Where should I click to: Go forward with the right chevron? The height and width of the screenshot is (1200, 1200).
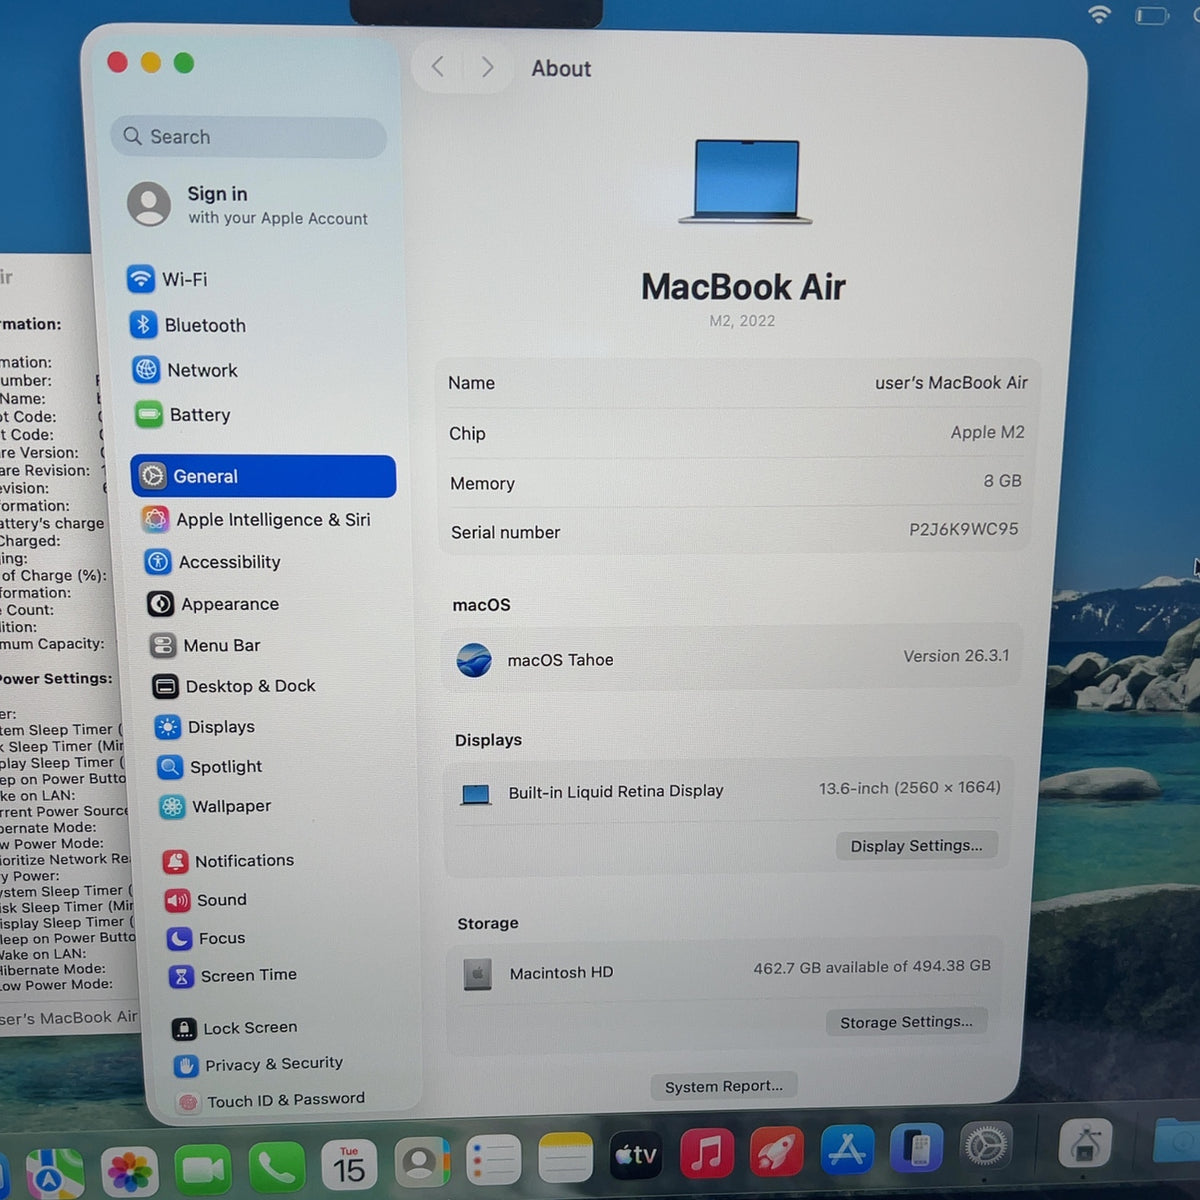[x=487, y=67]
